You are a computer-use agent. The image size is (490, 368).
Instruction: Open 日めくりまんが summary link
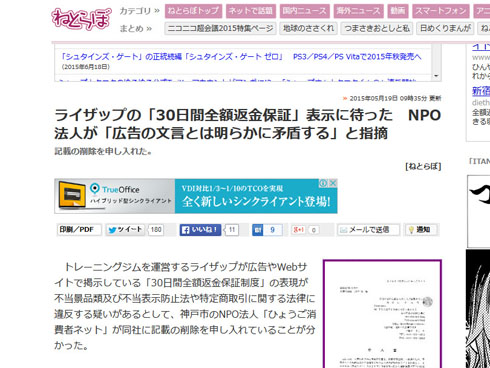click(445, 28)
